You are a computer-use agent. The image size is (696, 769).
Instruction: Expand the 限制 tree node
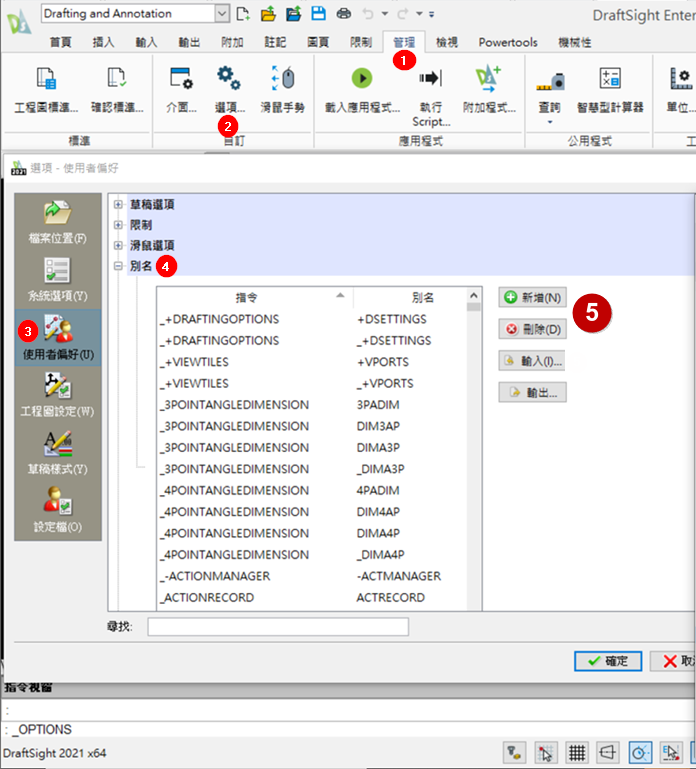[x=118, y=225]
